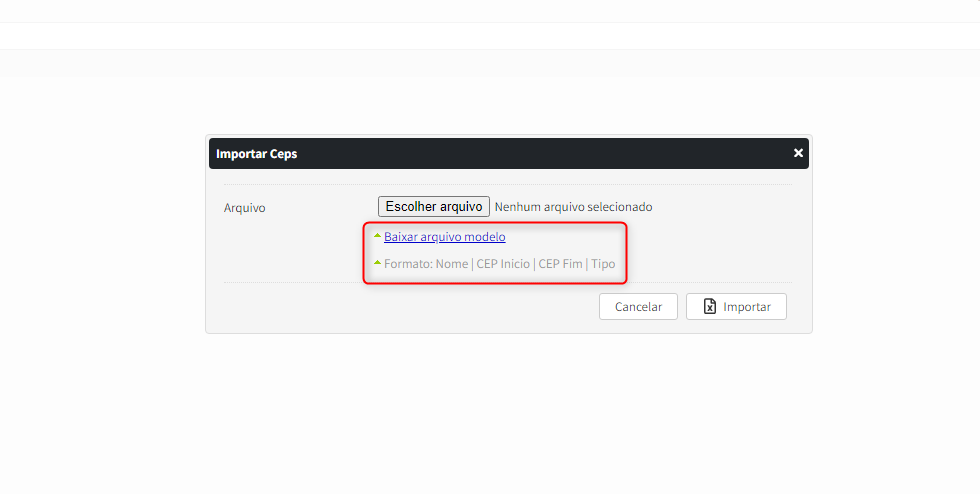Open the Baixar arquivo modelo link

point(444,237)
